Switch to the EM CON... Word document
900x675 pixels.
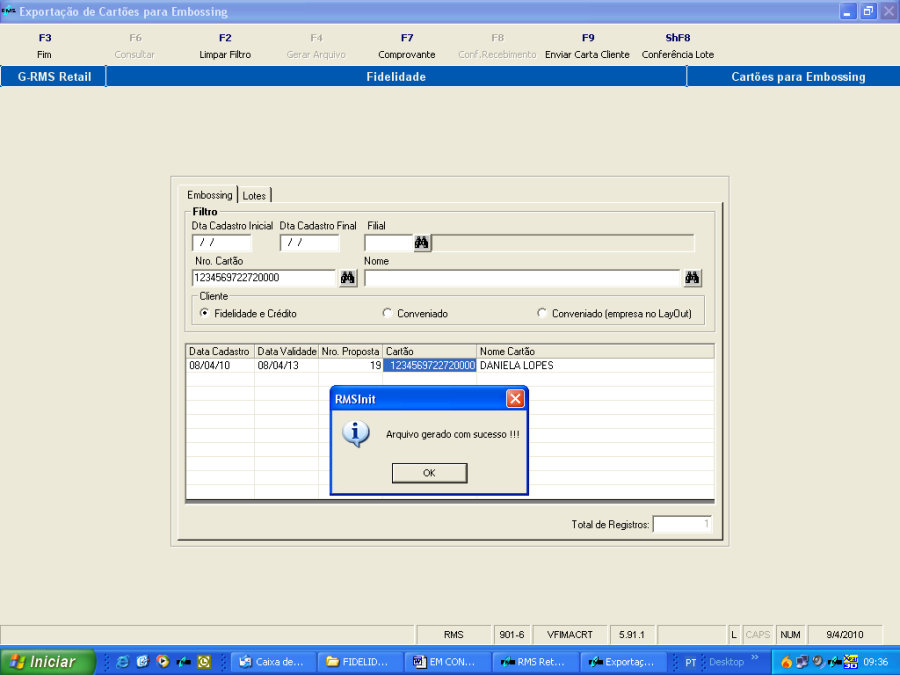click(x=447, y=662)
